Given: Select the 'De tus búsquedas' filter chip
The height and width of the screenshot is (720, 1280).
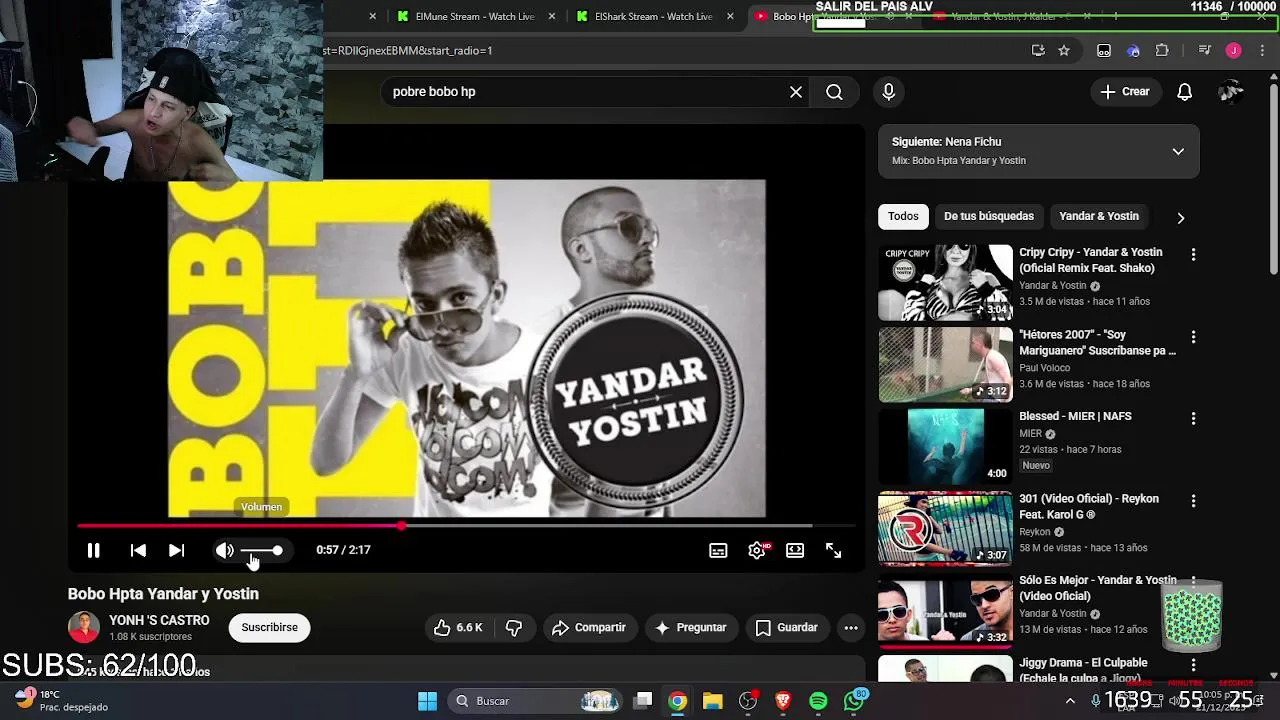Looking at the screenshot, I should click(989, 216).
